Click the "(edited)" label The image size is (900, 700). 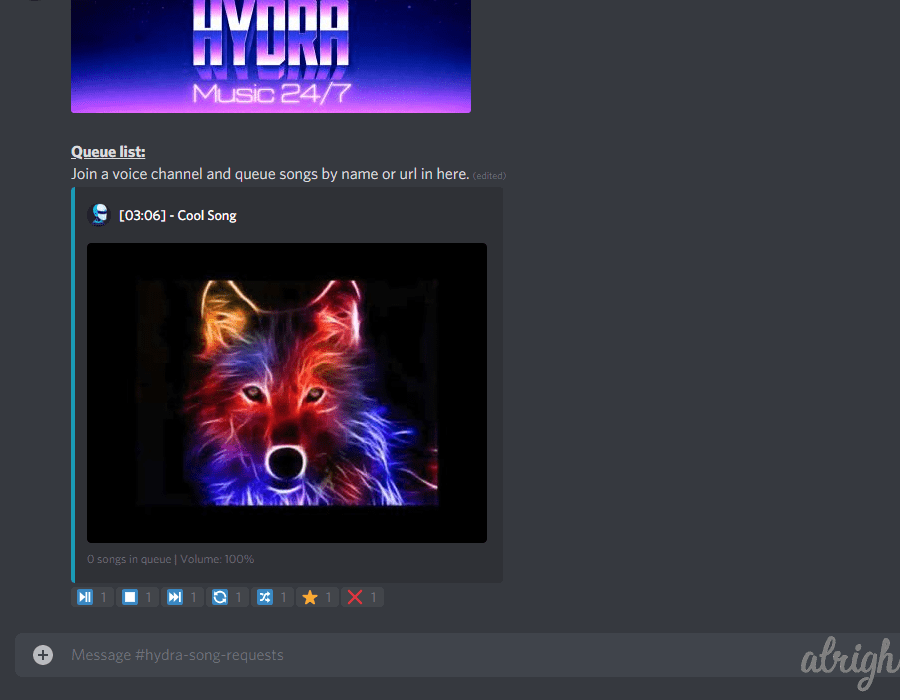click(x=489, y=175)
